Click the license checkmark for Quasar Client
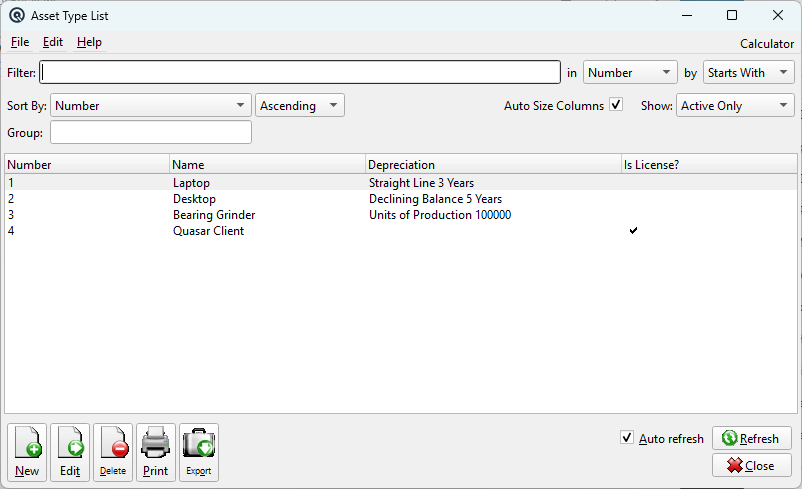The height and width of the screenshot is (489, 802). pyautogui.click(x=633, y=231)
